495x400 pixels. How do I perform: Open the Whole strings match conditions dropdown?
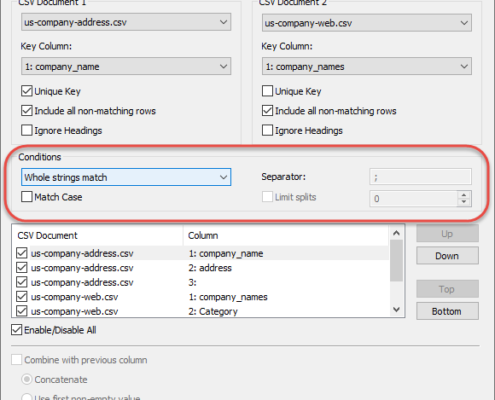click(126, 177)
